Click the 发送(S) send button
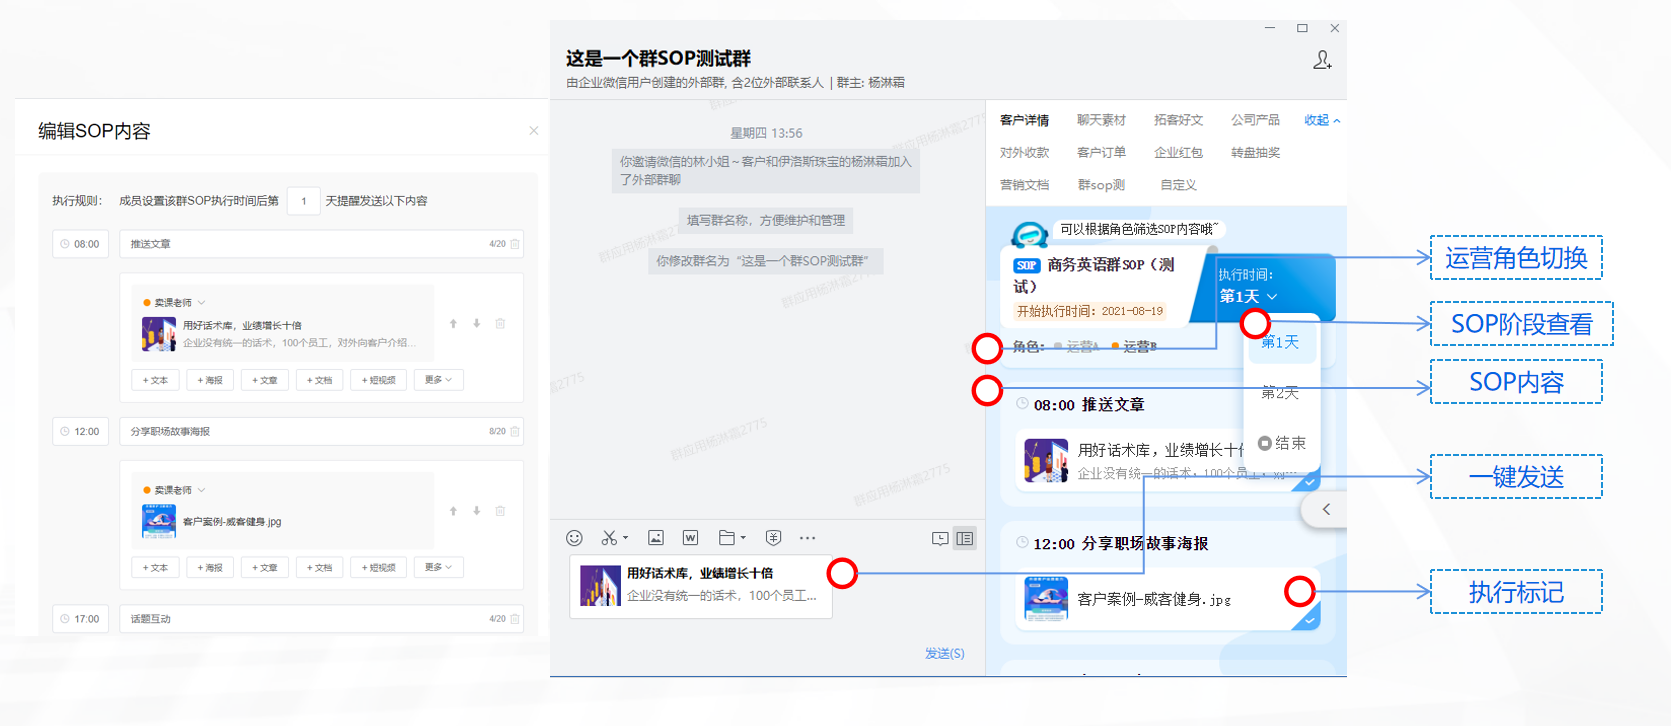The image size is (1671, 726). coord(944,653)
